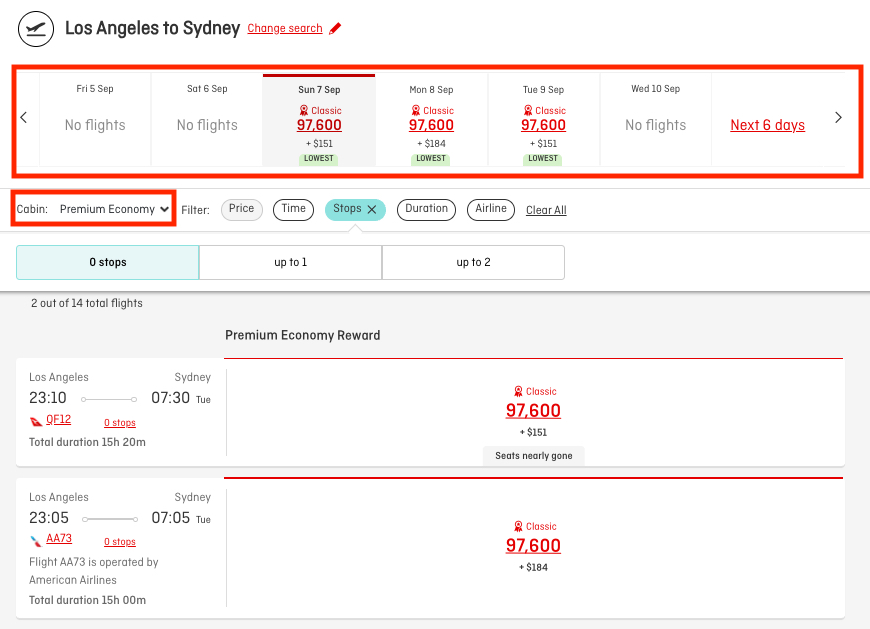
Task: Click the airplane takeoff icon beside the title
Action: click(x=36, y=29)
